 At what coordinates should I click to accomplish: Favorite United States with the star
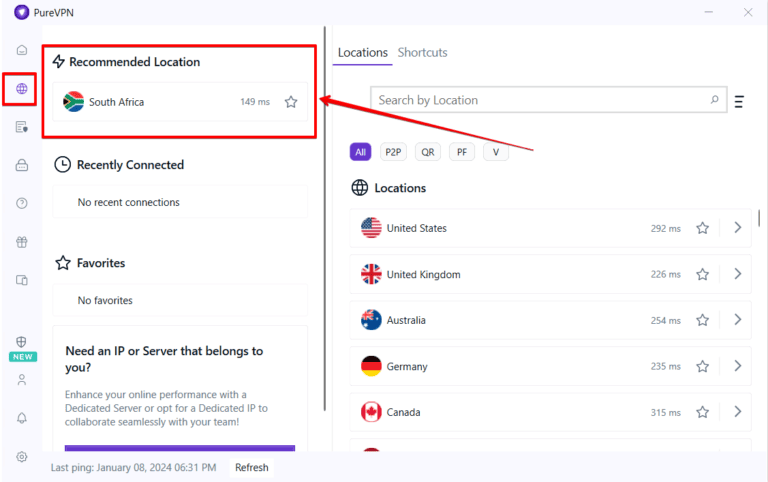pos(702,228)
